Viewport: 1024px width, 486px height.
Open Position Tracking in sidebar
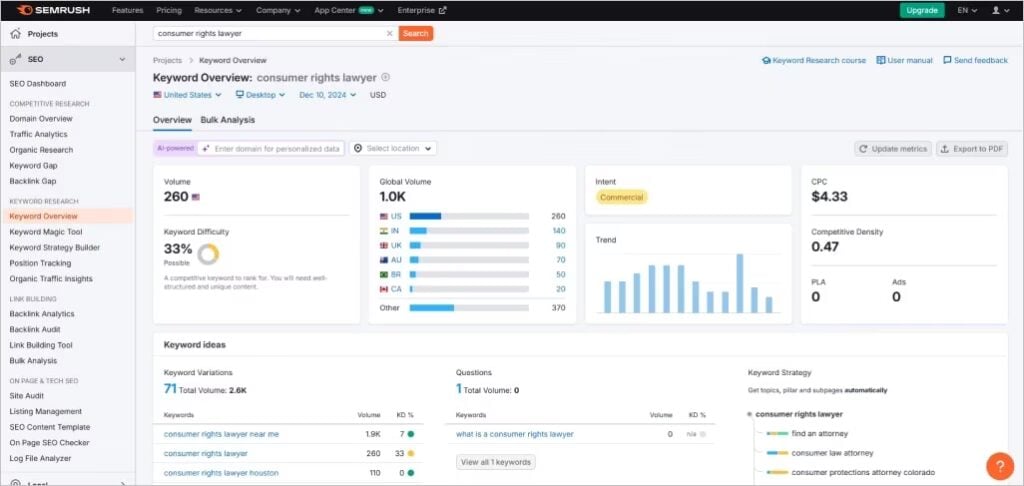(x=40, y=263)
